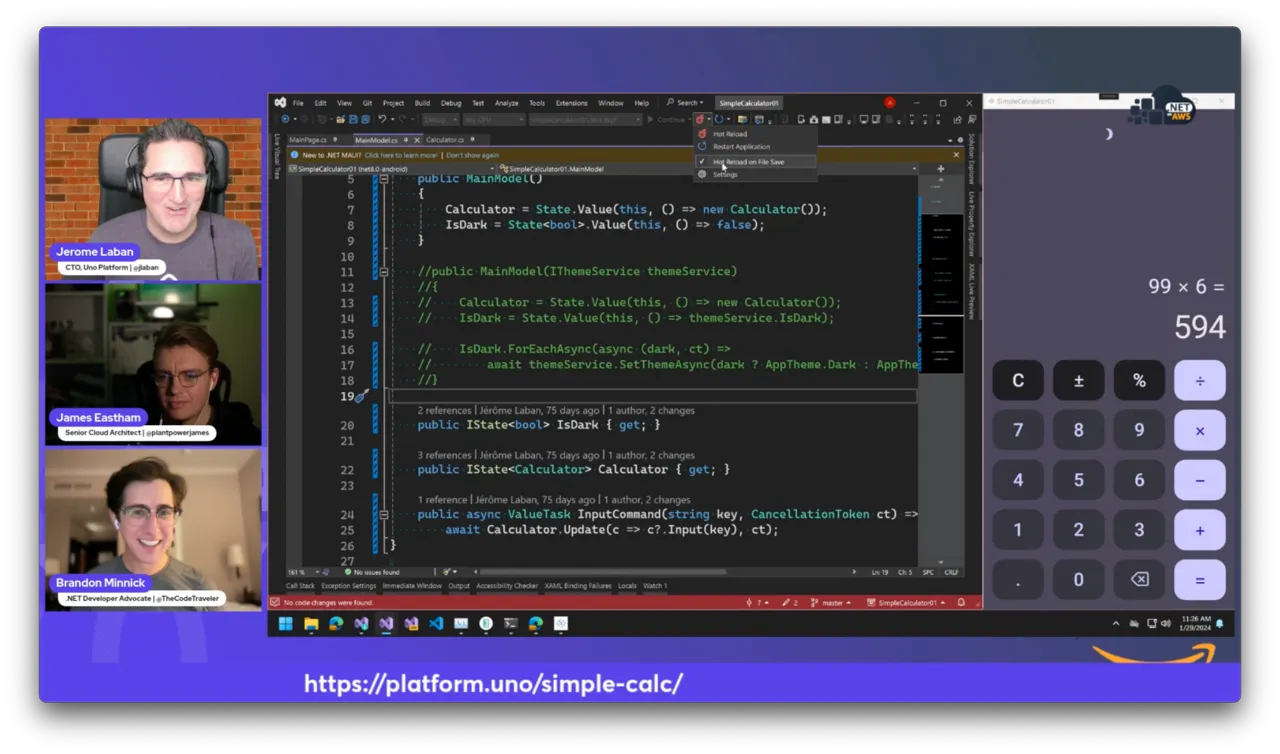Click the Continue debugging button
Image resolution: width=1280 pixels, height=754 pixels.
pyautogui.click(x=667, y=119)
